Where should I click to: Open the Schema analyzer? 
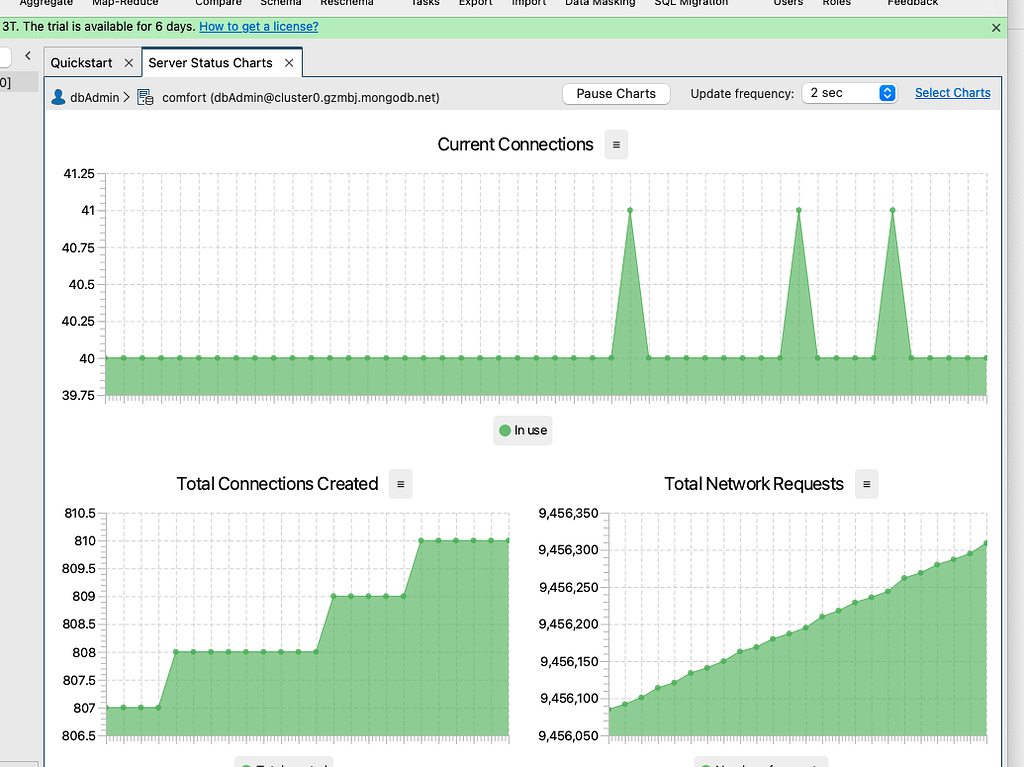[280, 3]
